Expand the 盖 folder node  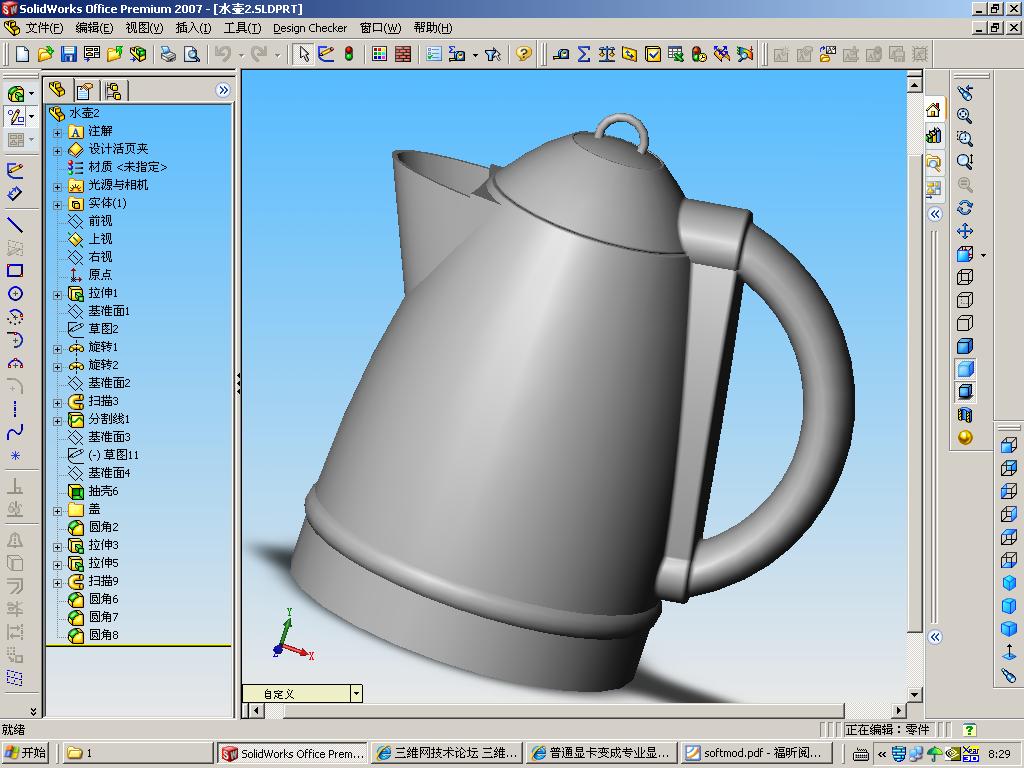tap(57, 511)
